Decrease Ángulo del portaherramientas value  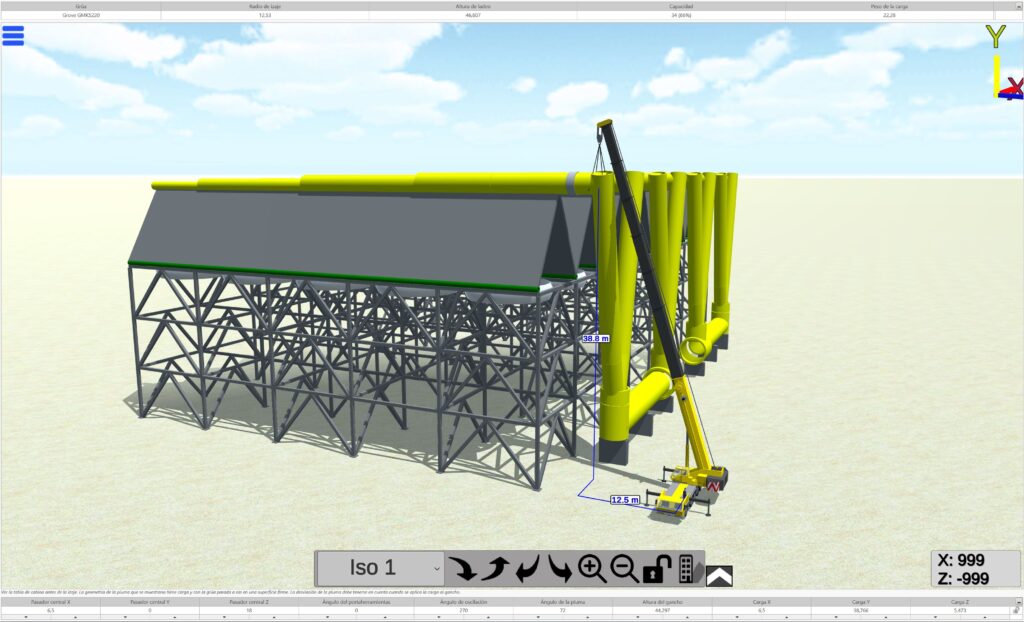pos(328,617)
